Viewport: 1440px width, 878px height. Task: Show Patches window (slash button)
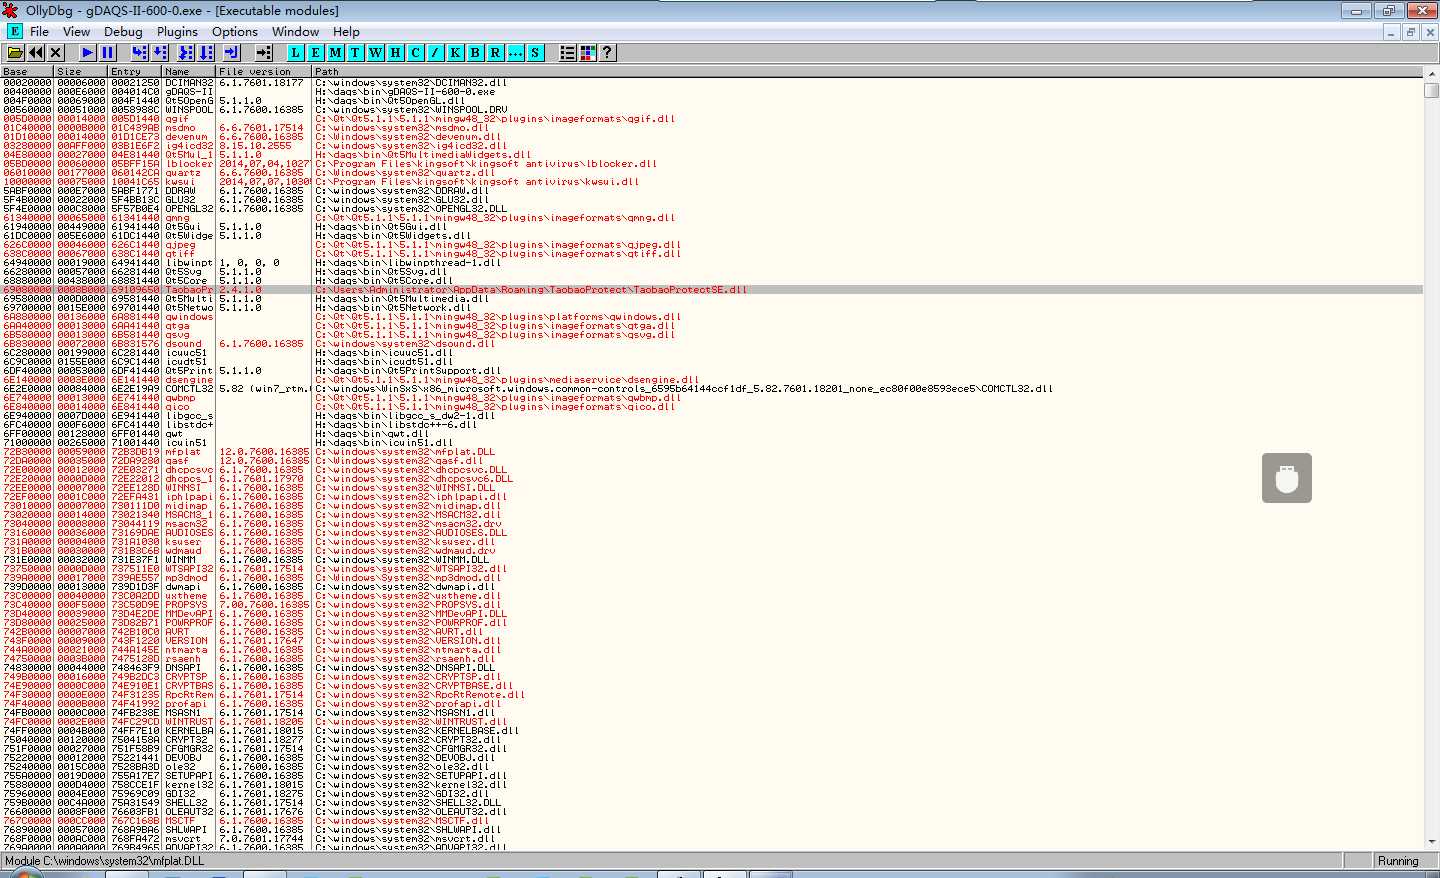pyautogui.click(x=435, y=52)
